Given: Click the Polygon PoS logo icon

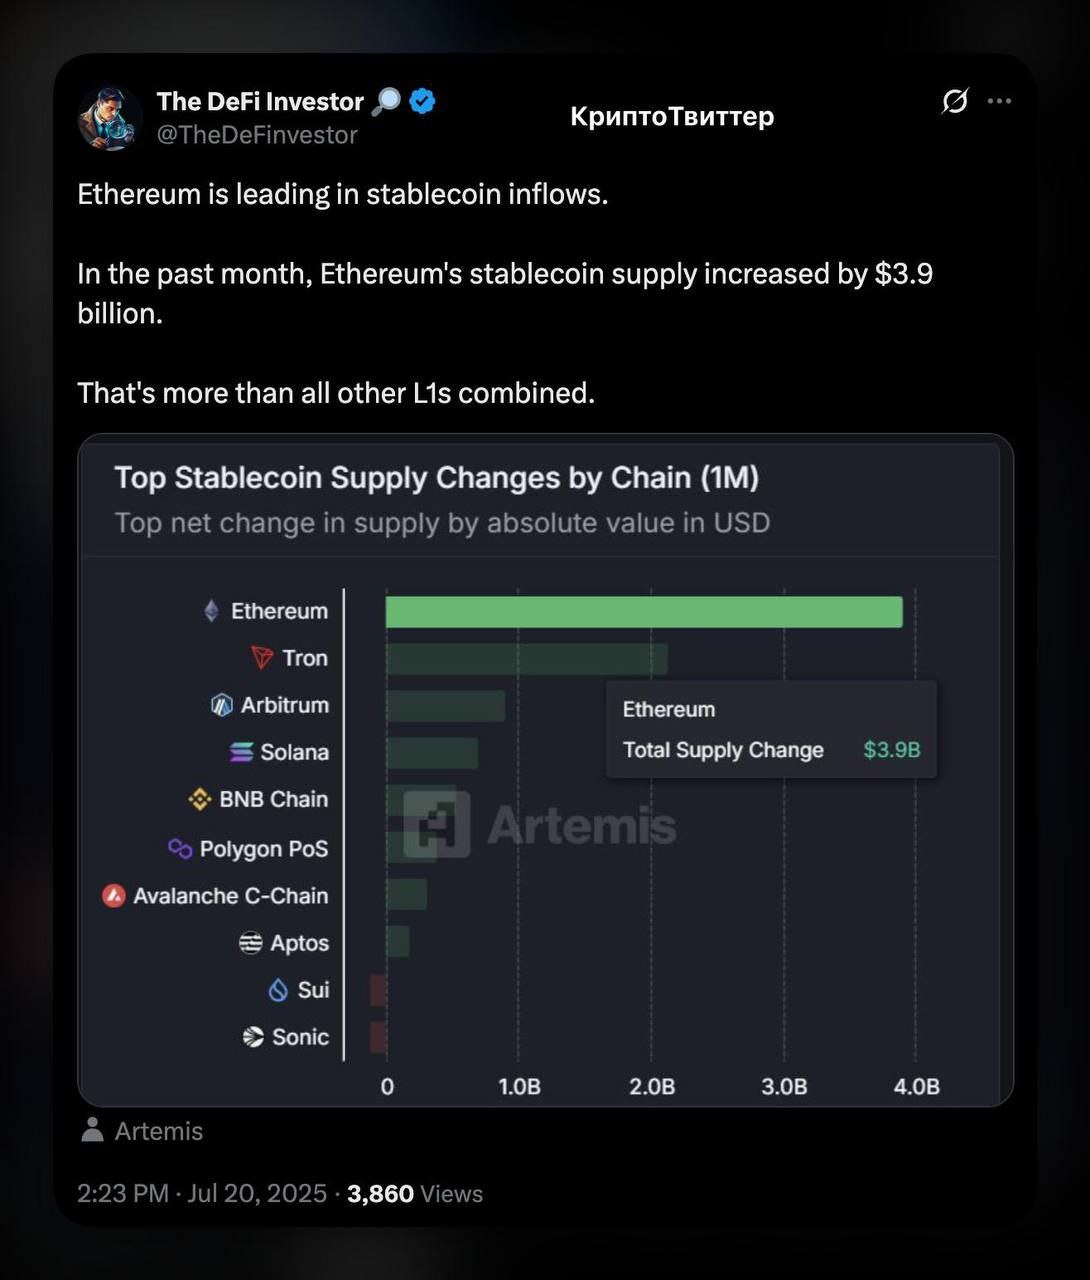Looking at the screenshot, I should coord(180,849).
